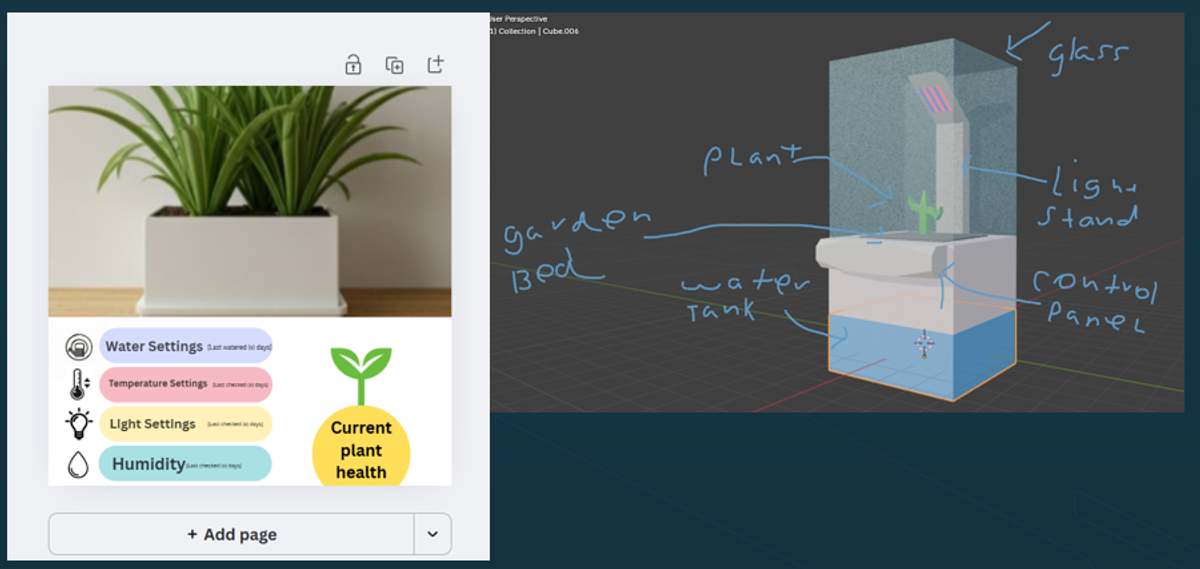
Task: Select the light bulb icon
Action: coord(78,424)
